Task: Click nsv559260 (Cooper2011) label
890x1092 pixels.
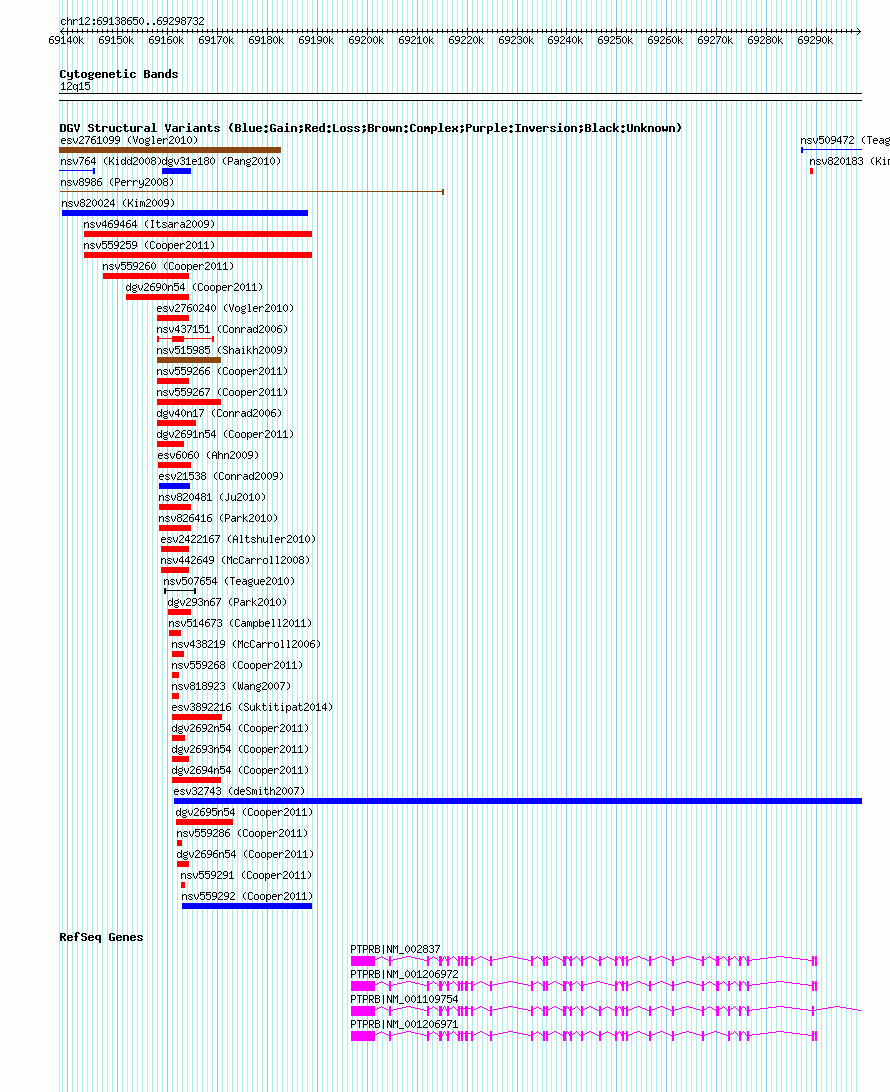Action: 168,265
